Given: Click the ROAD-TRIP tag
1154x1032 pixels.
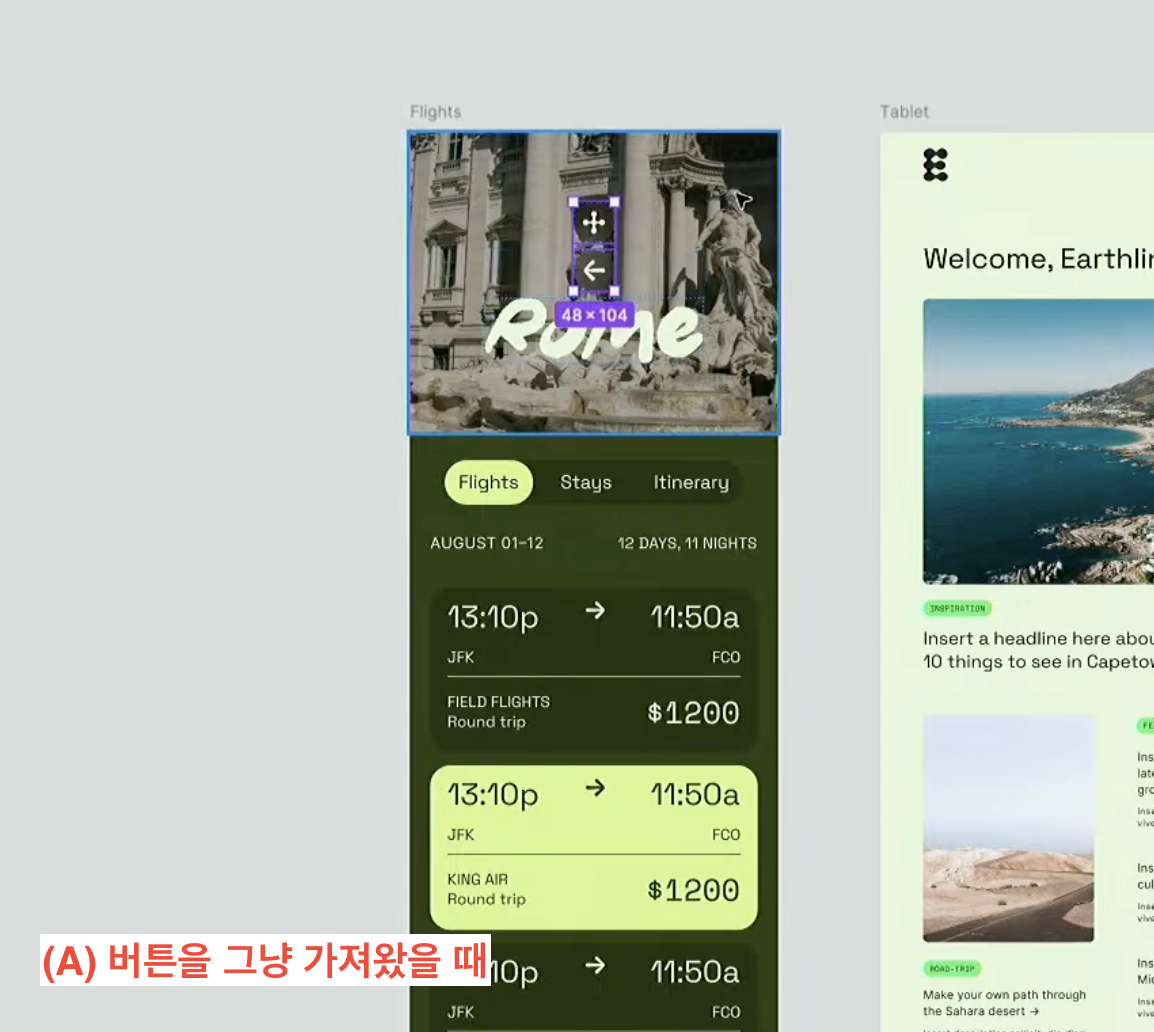Looking at the screenshot, I should [x=952, y=969].
